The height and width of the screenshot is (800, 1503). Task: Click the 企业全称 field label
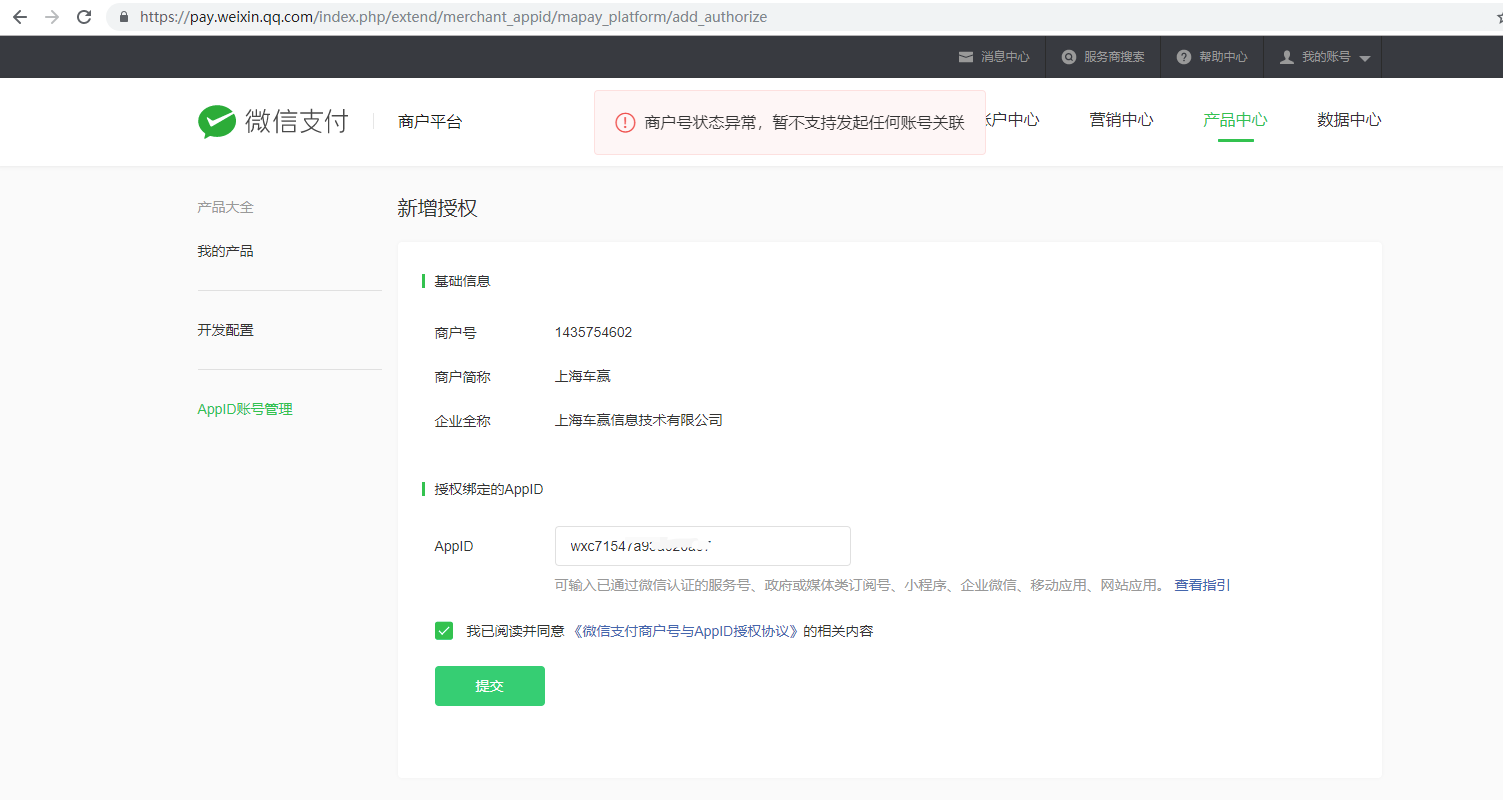[462, 421]
